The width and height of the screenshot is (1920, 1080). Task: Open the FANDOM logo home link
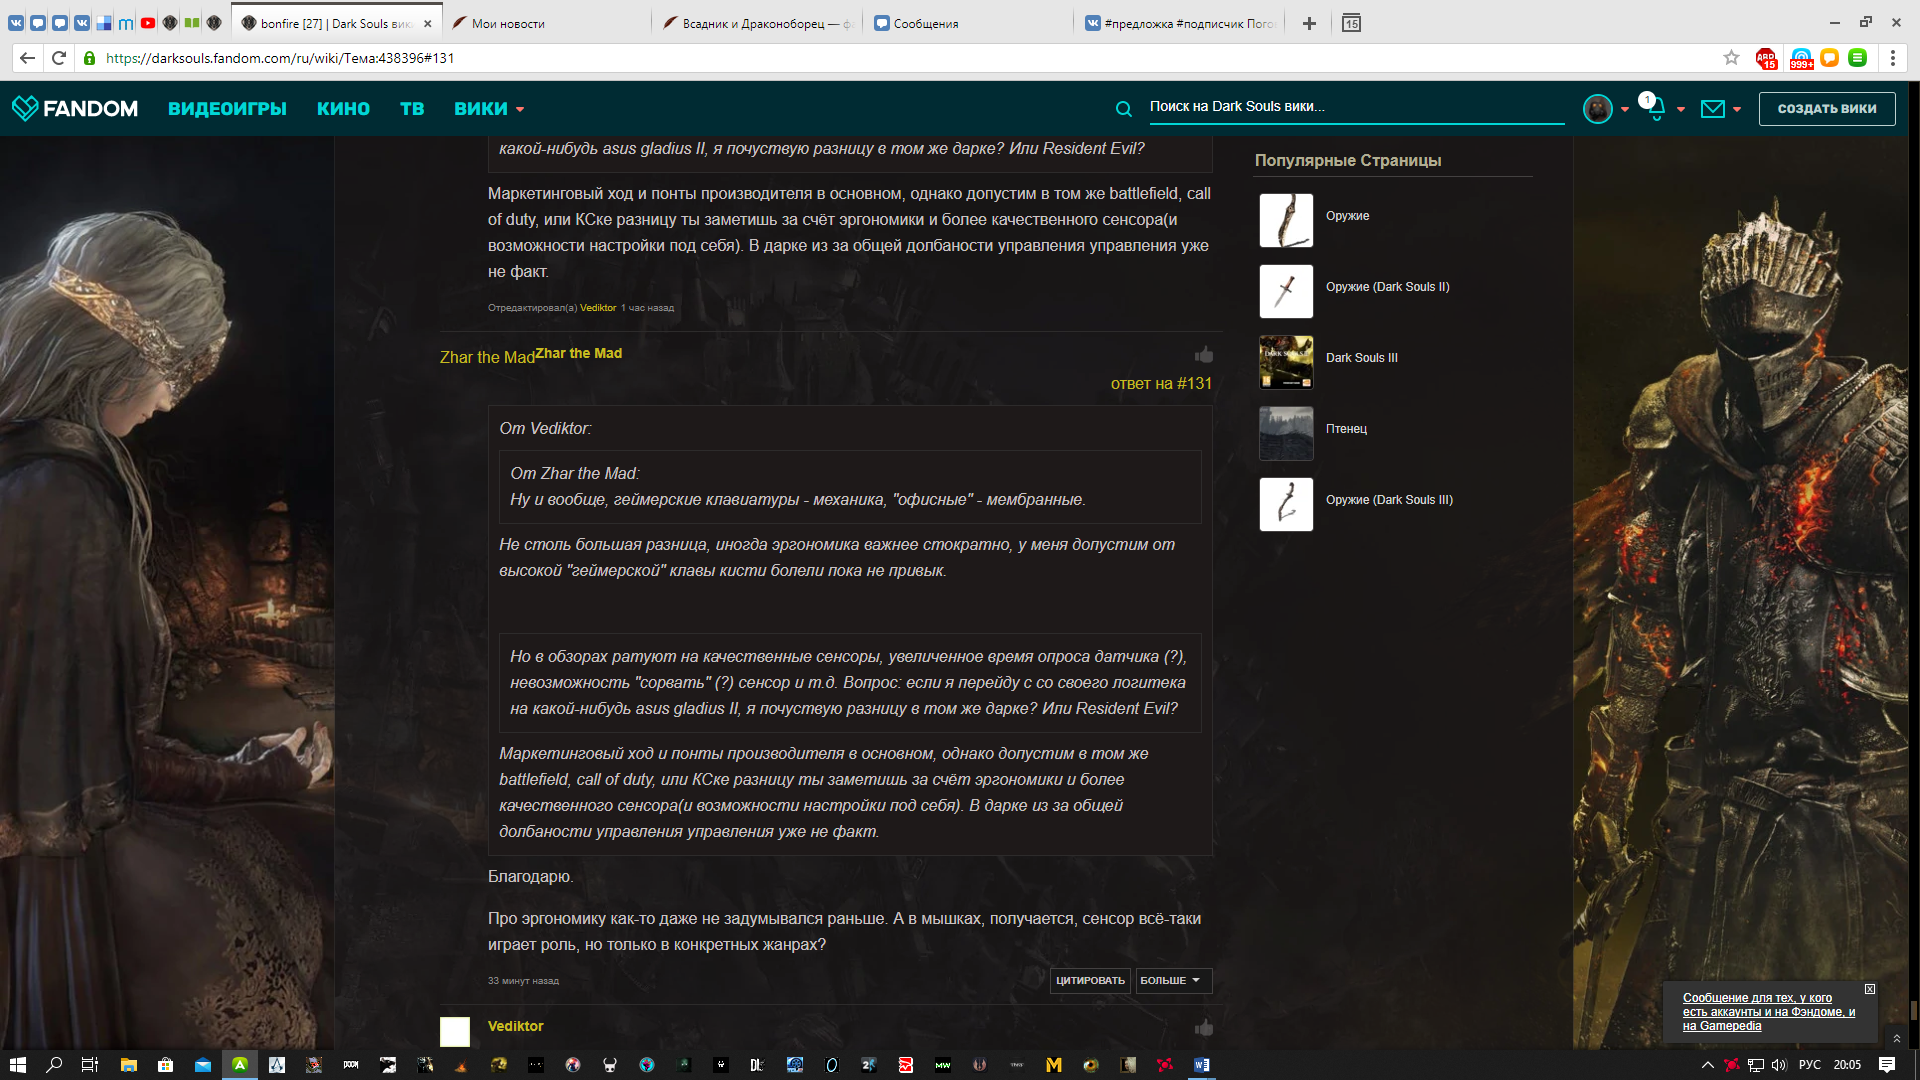pyautogui.click(x=75, y=108)
